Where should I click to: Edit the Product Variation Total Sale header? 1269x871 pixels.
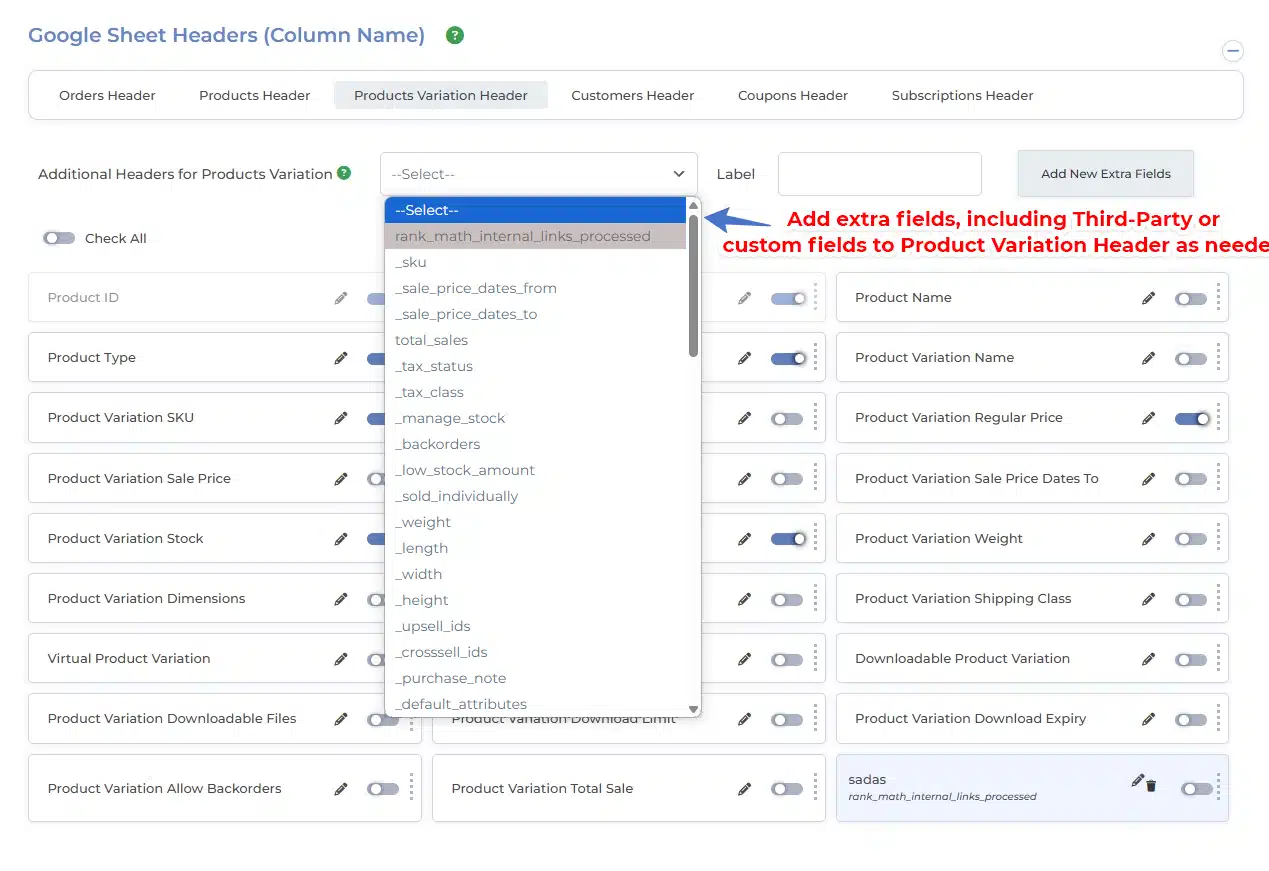[744, 789]
